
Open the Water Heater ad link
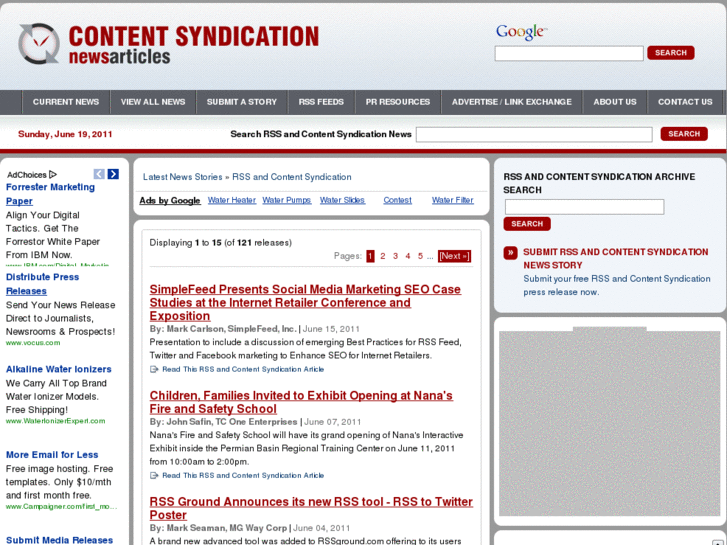(232, 200)
